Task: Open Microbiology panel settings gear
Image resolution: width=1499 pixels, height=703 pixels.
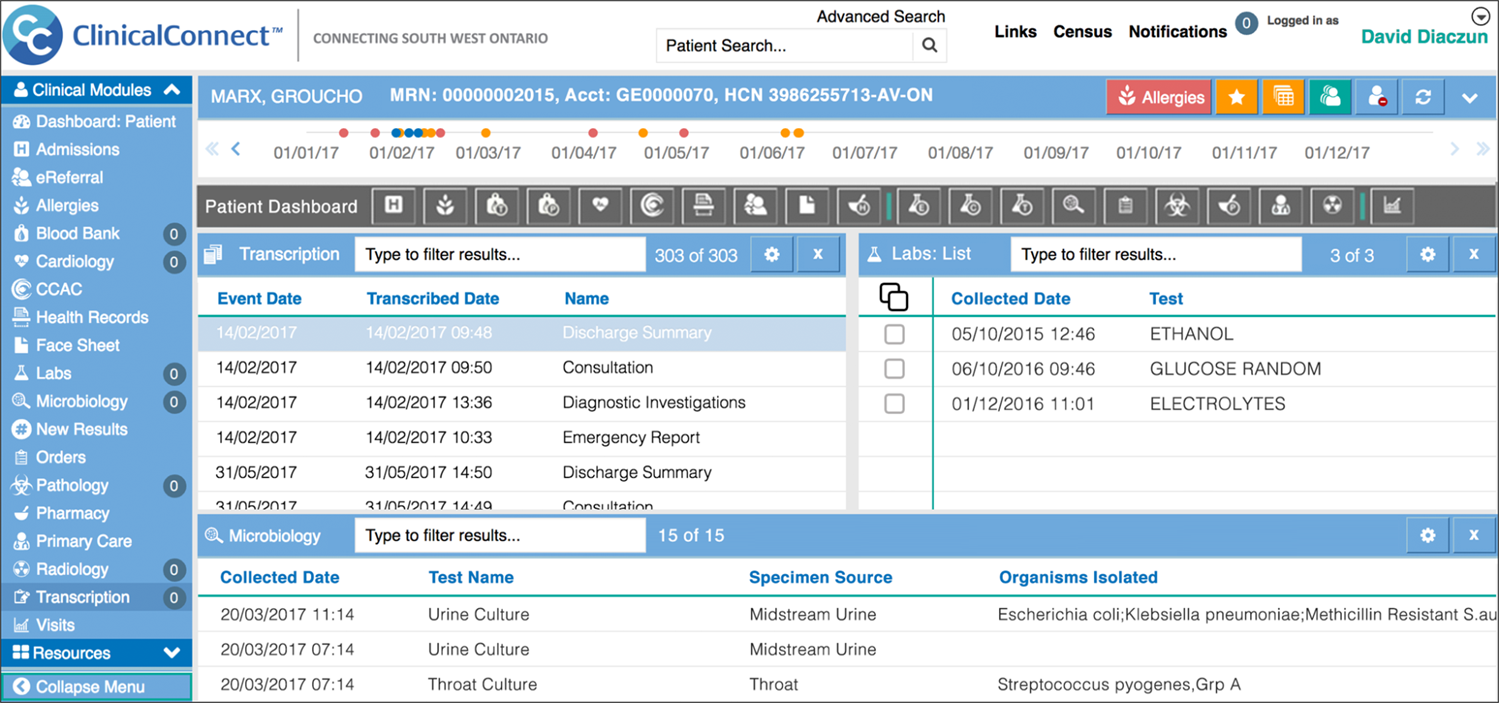Action: [1428, 535]
